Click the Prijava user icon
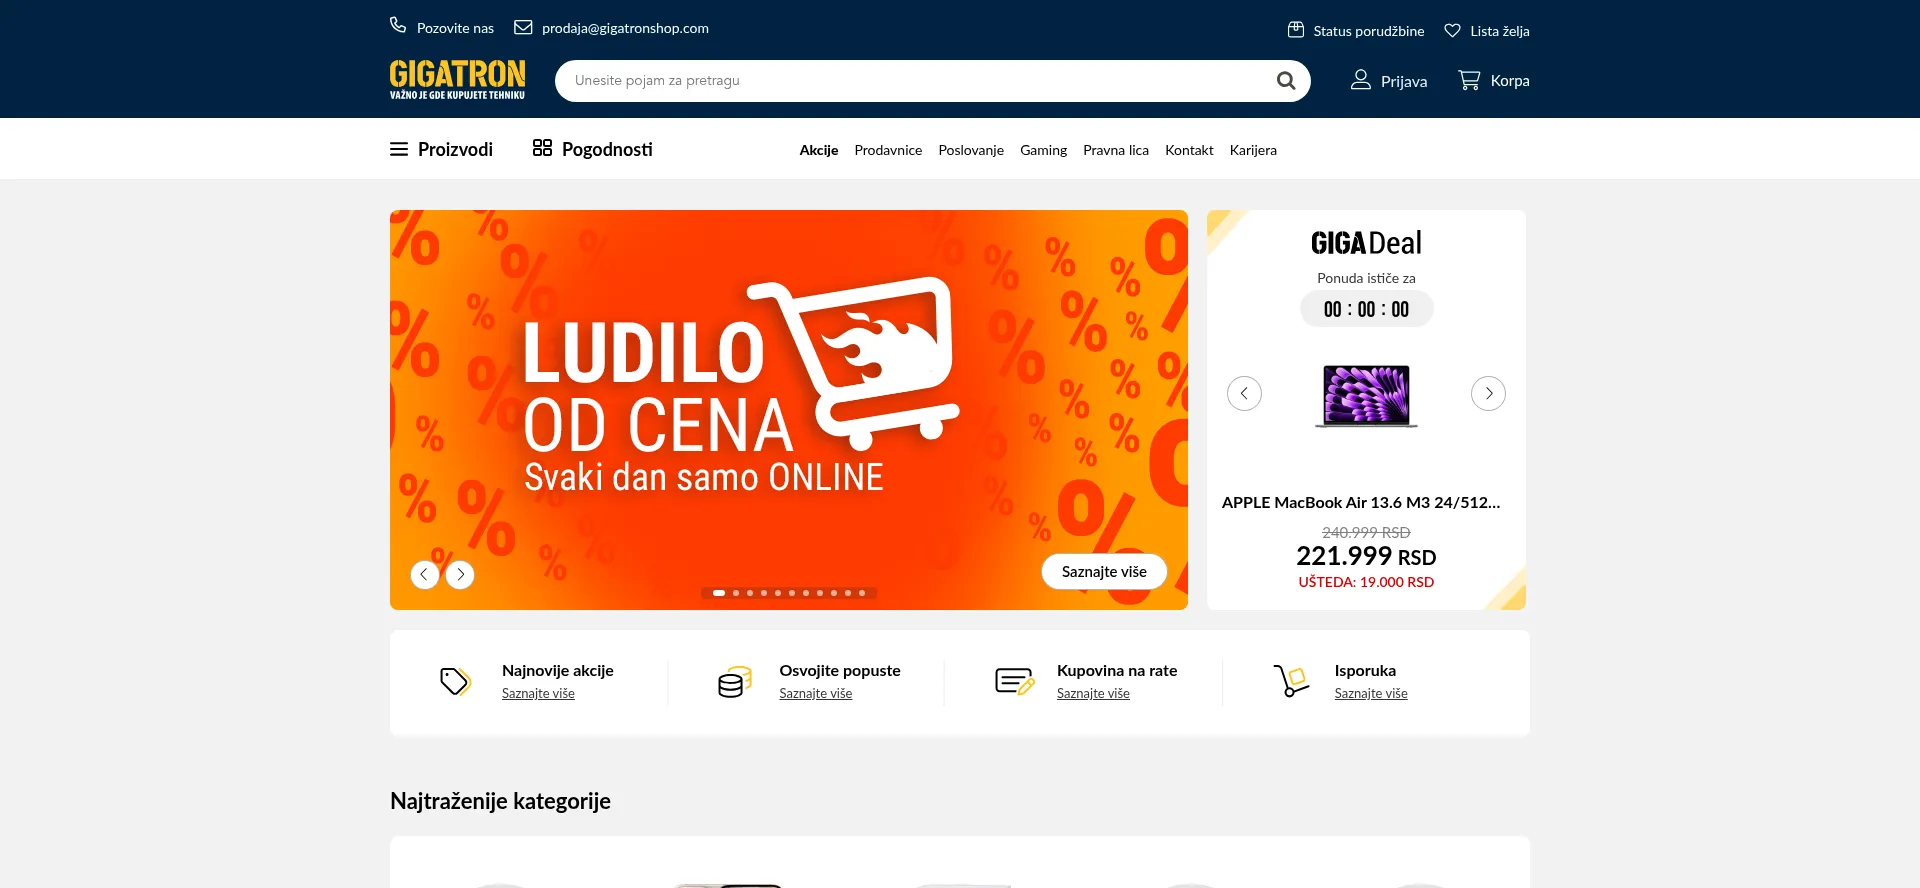This screenshot has height=888, width=1920. 1360,80
